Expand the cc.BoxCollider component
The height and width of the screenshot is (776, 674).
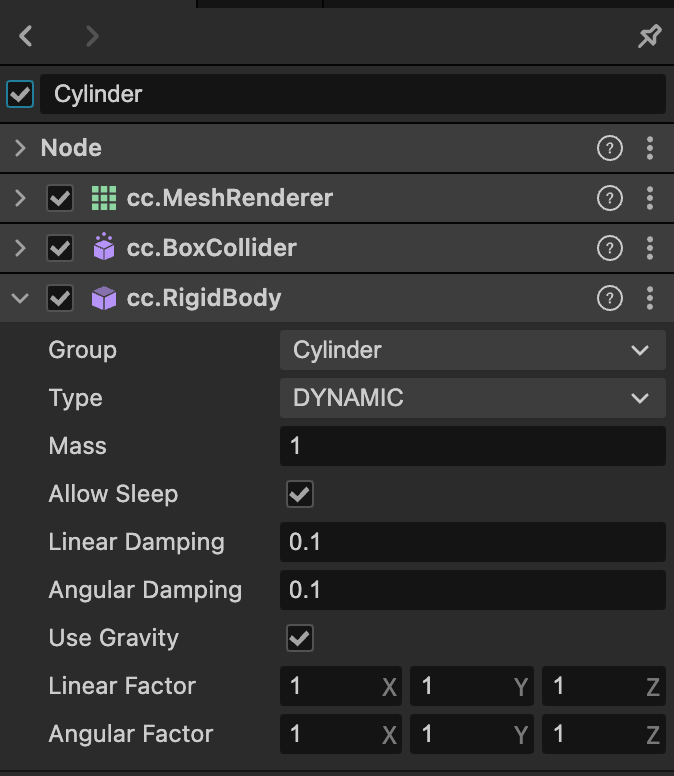pos(20,248)
